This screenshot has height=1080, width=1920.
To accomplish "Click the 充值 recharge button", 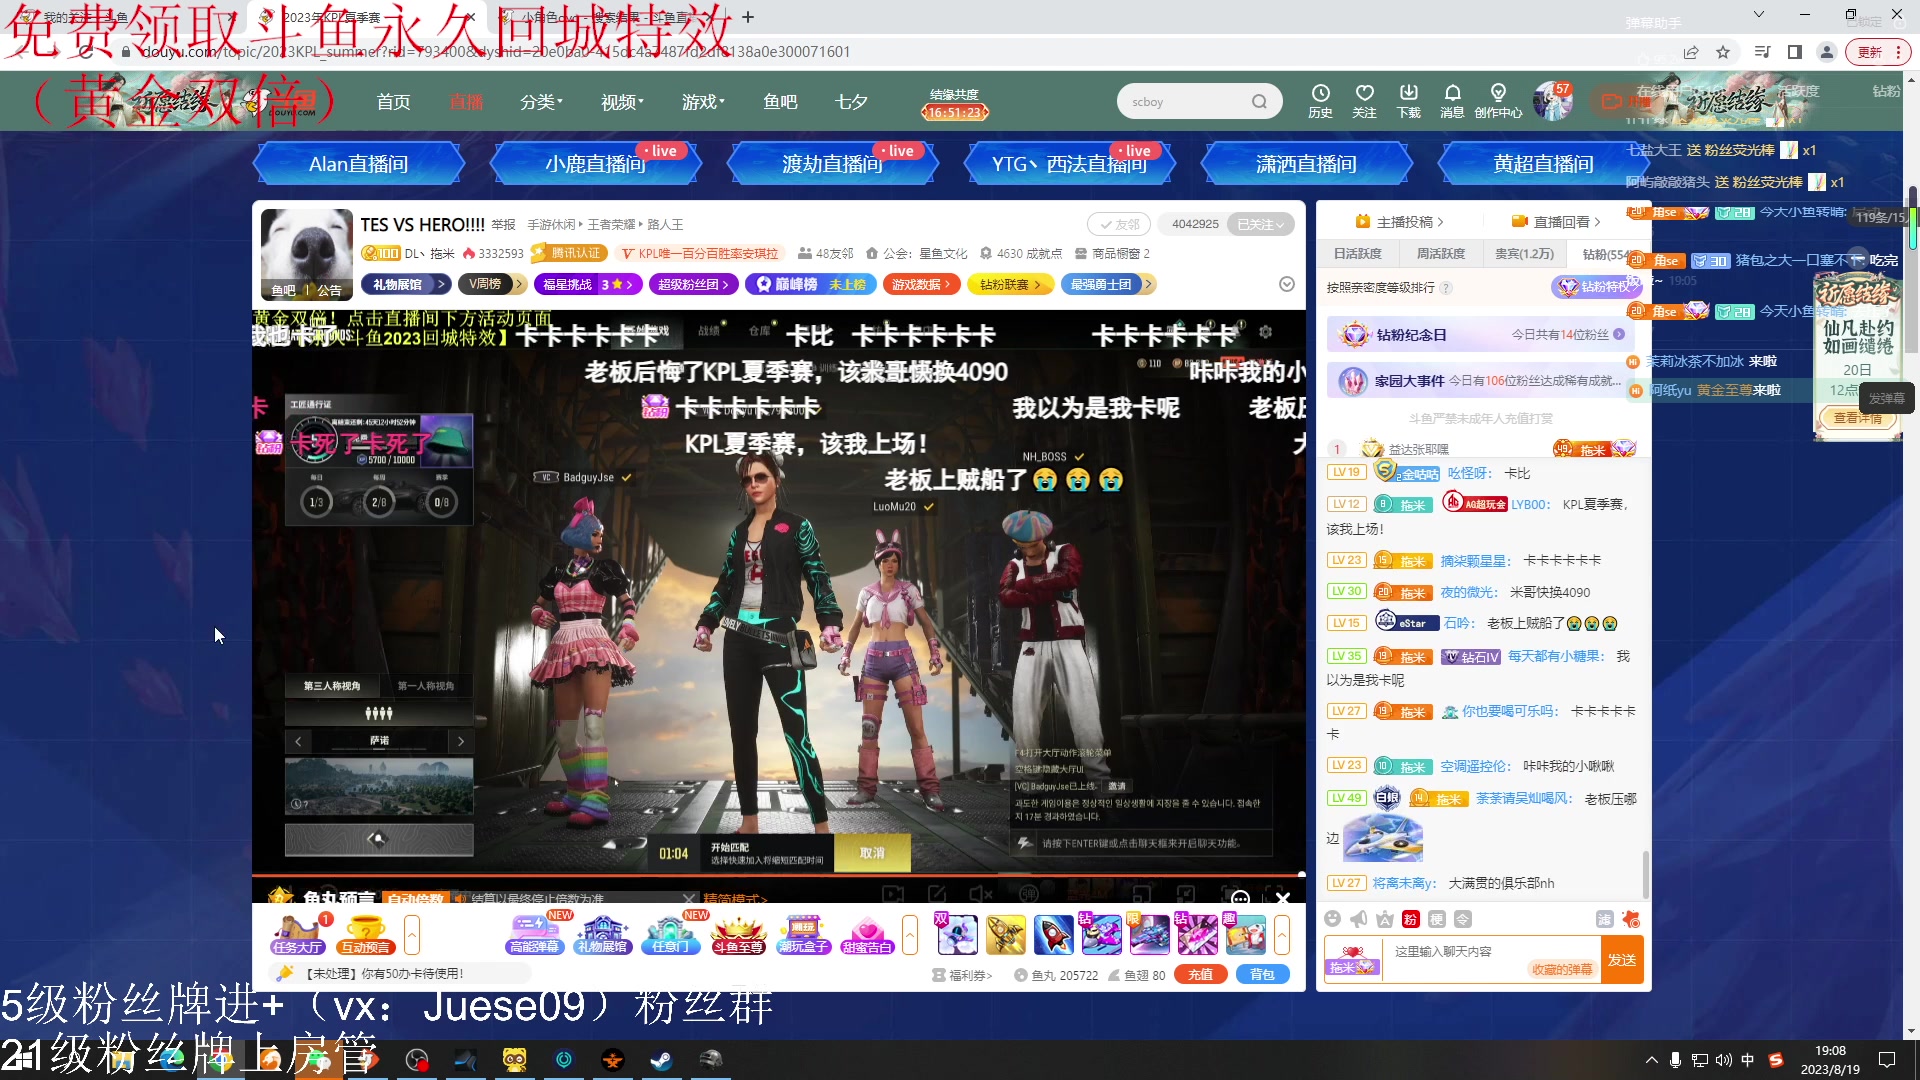I will [x=1200, y=974].
